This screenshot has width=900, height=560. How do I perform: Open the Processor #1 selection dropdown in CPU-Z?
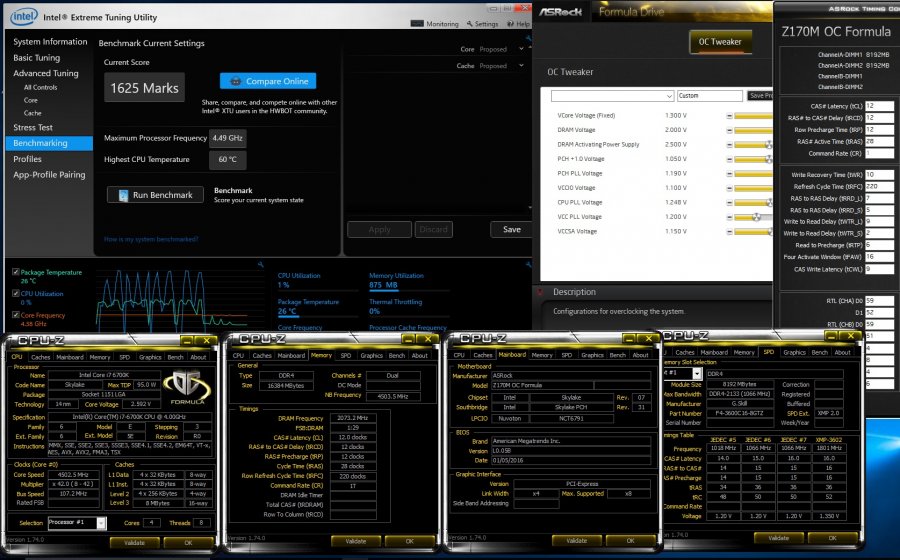coord(101,523)
